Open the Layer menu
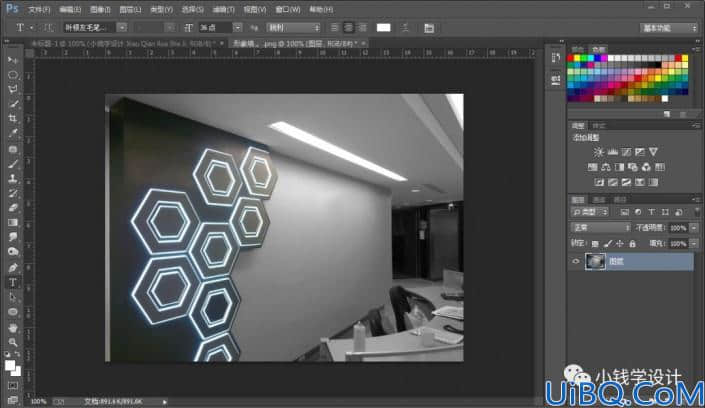Viewport: 705px width, 408px height. (130, 9)
